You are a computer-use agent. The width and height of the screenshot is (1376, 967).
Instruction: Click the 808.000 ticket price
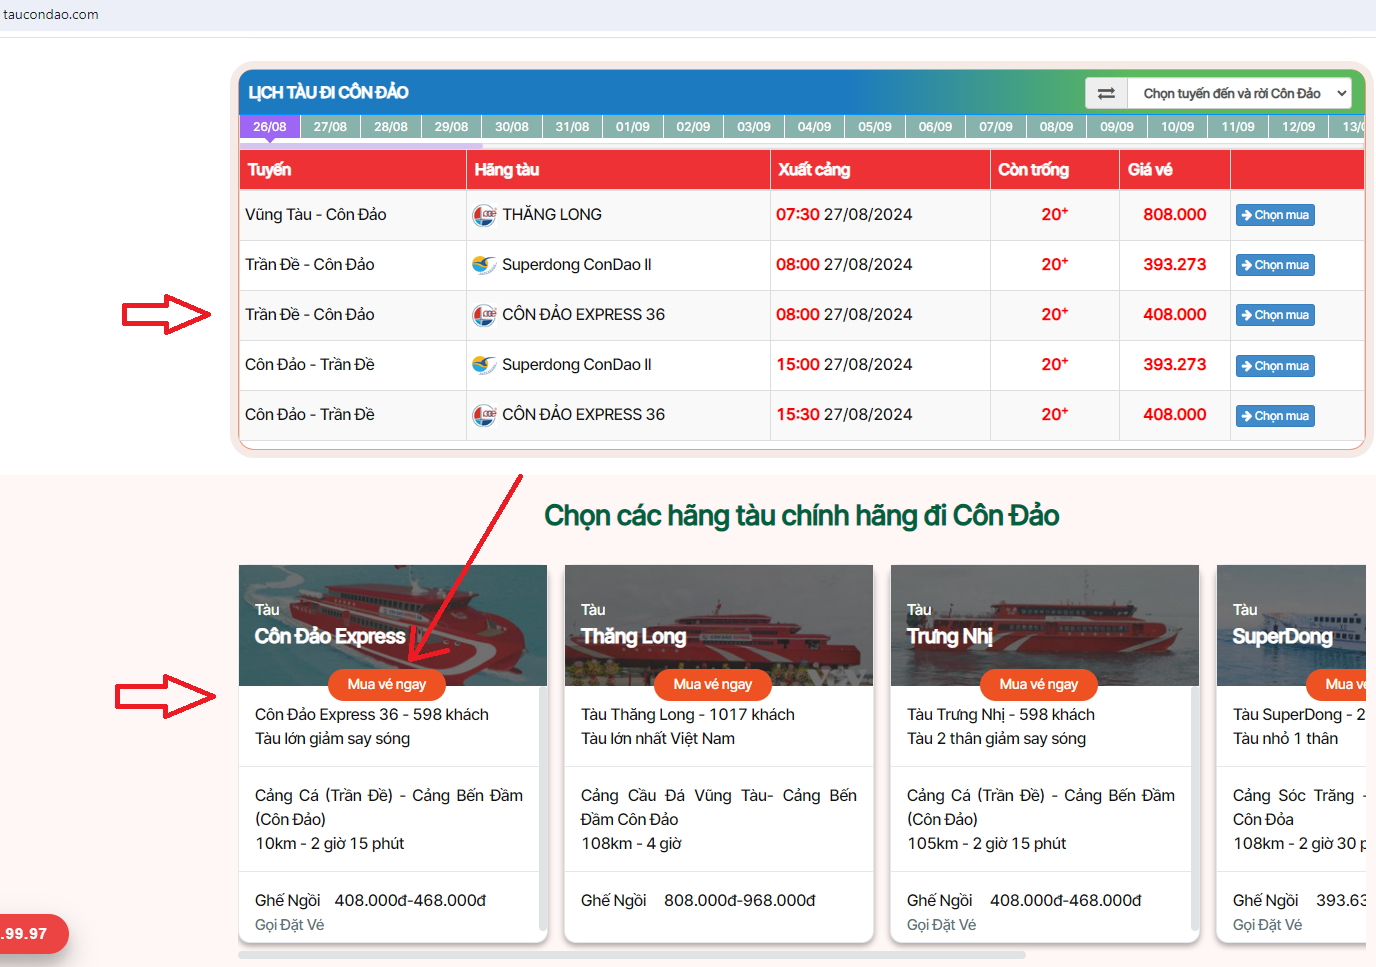point(1175,214)
